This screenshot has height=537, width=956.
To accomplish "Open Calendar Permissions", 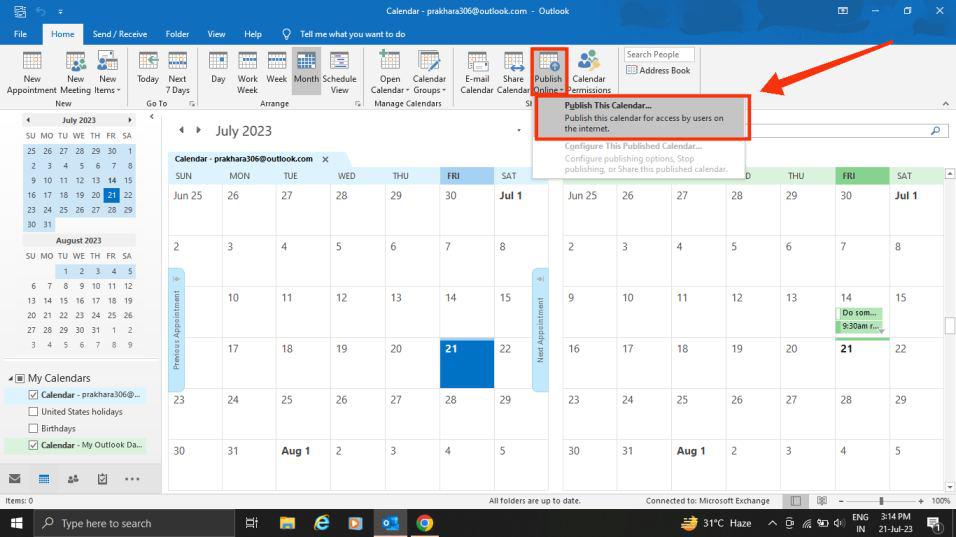I will pyautogui.click(x=588, y=73).
